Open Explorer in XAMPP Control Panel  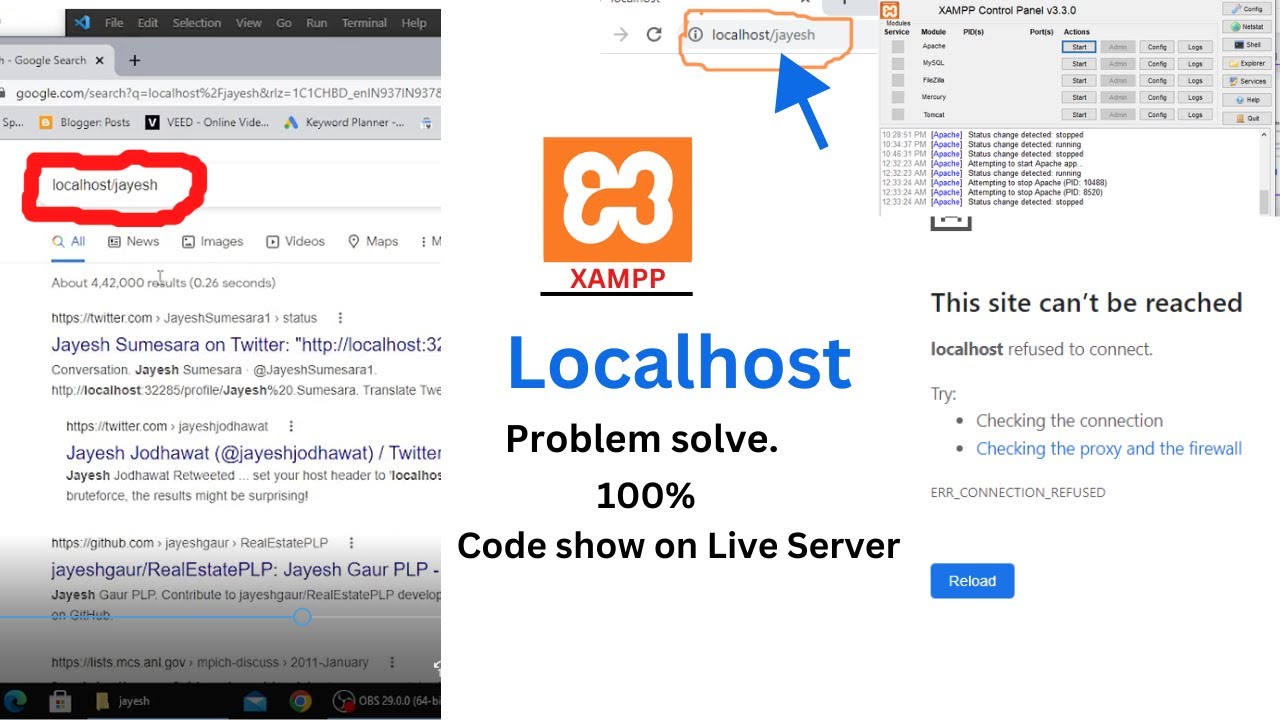click(1247, 63)
